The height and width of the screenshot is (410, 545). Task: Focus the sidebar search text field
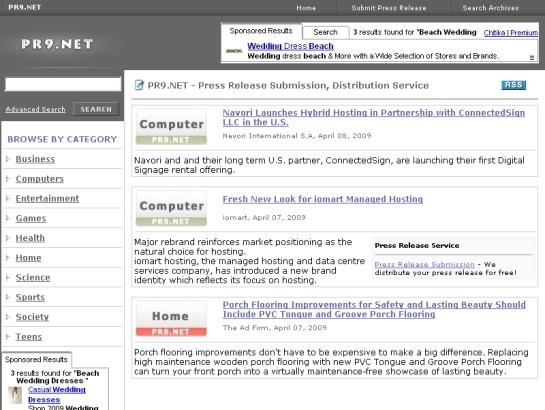click(x=63, y=84)
